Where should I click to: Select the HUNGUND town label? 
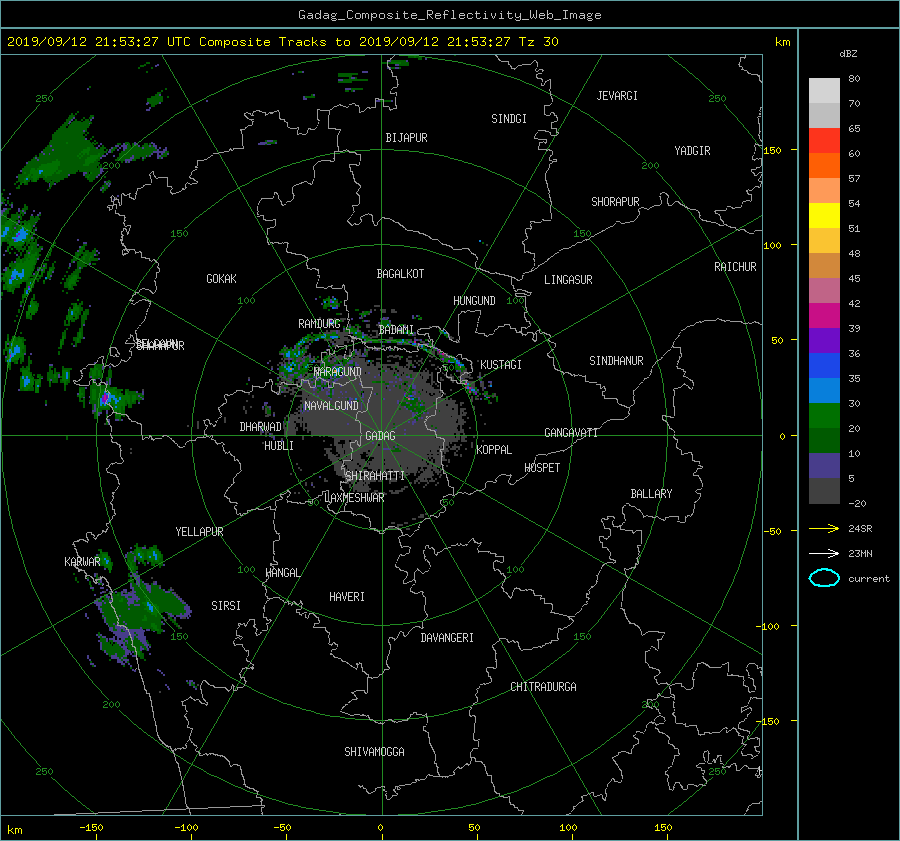(474, 301)
